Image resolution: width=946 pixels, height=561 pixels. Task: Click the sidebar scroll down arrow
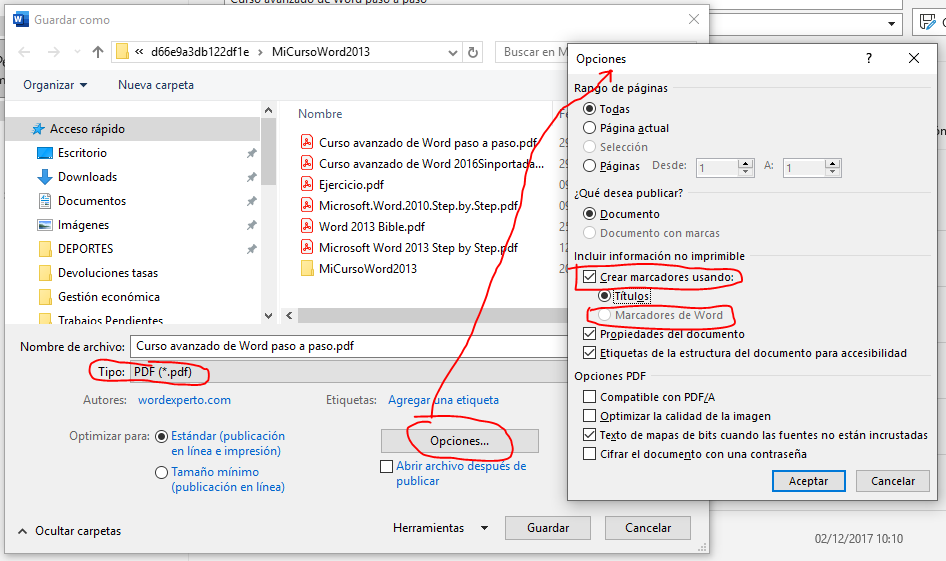pos(268,315)
